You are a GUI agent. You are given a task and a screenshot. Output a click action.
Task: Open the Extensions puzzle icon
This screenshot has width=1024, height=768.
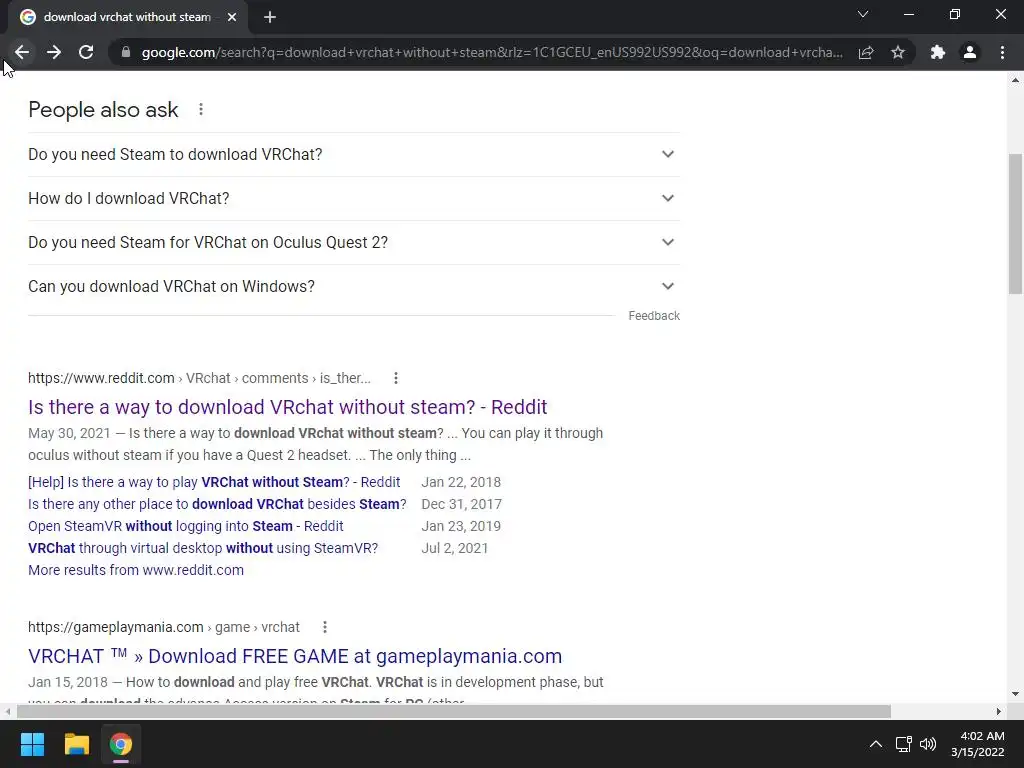click(x=938, y=52)
